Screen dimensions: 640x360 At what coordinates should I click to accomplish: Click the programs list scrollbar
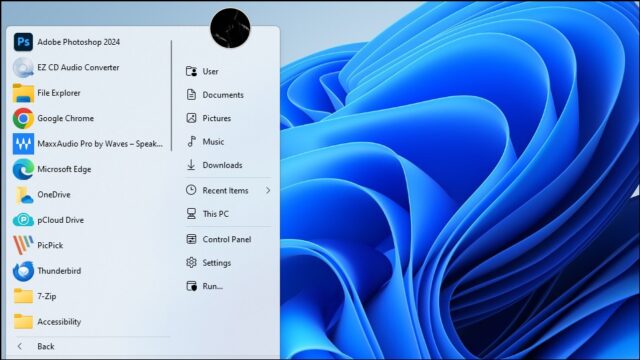tap(171, 96)
